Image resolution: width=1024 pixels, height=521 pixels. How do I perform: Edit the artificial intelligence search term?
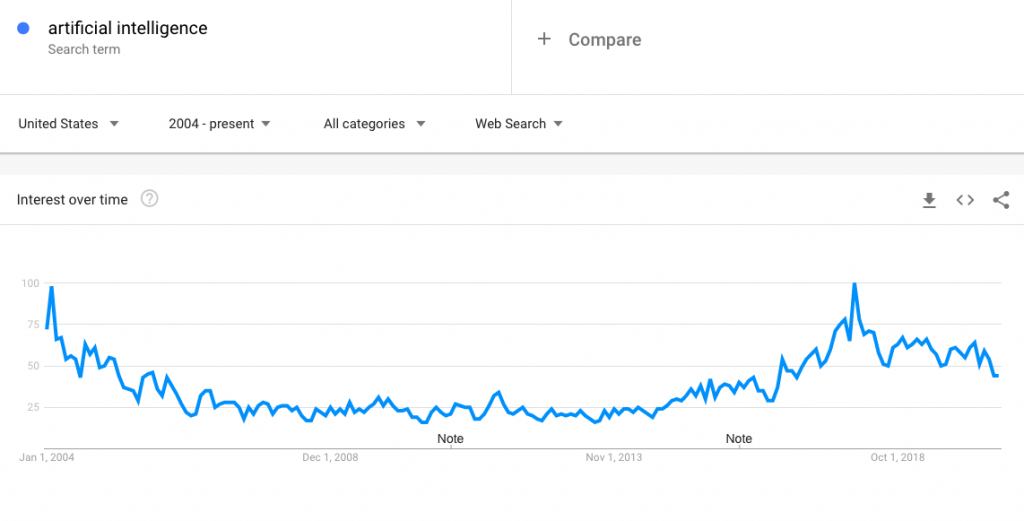coord(128,28)
